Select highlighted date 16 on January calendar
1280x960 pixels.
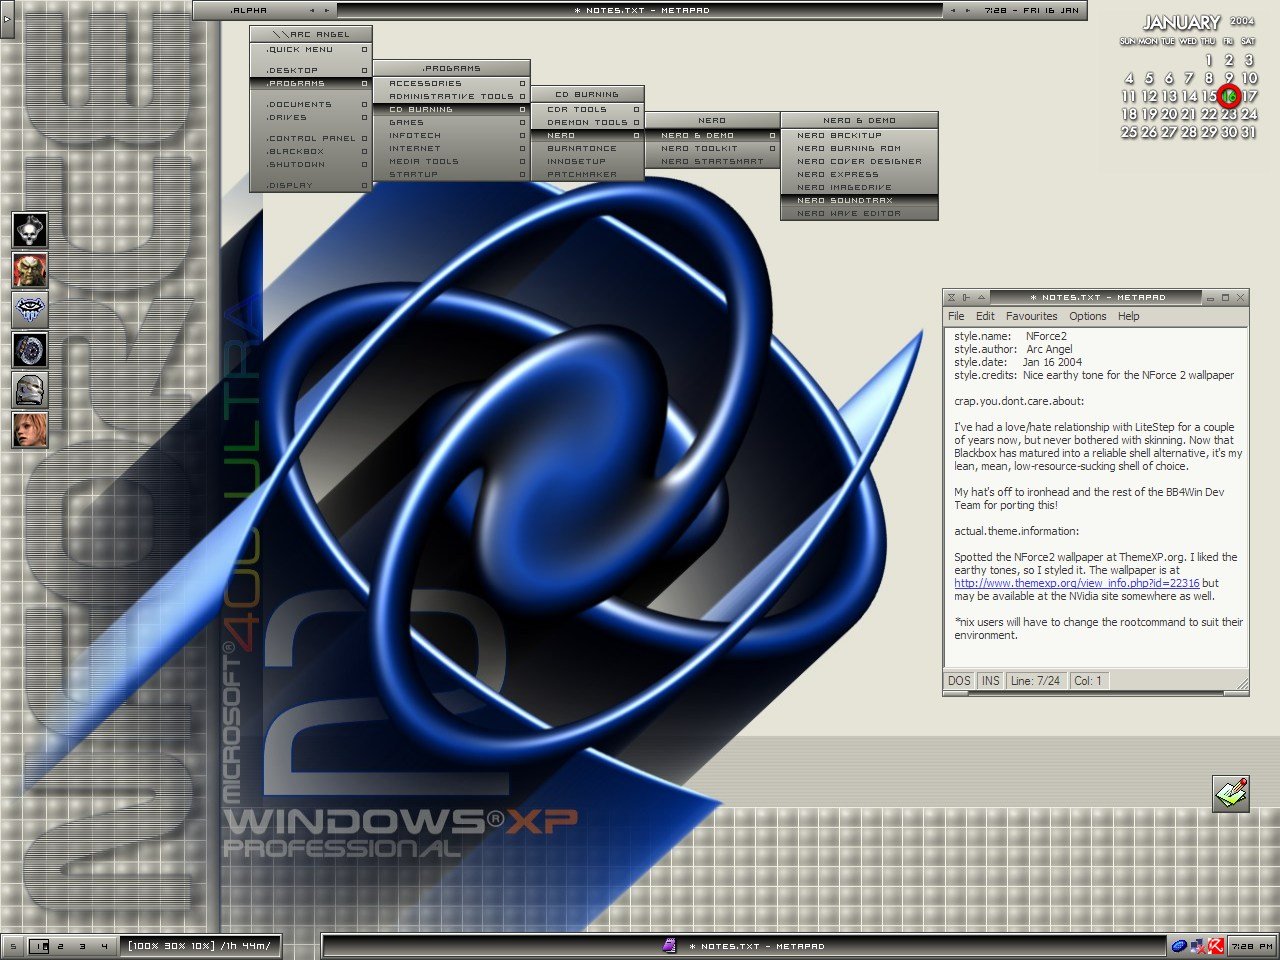pyautogui.click(x=1229, y=96)
